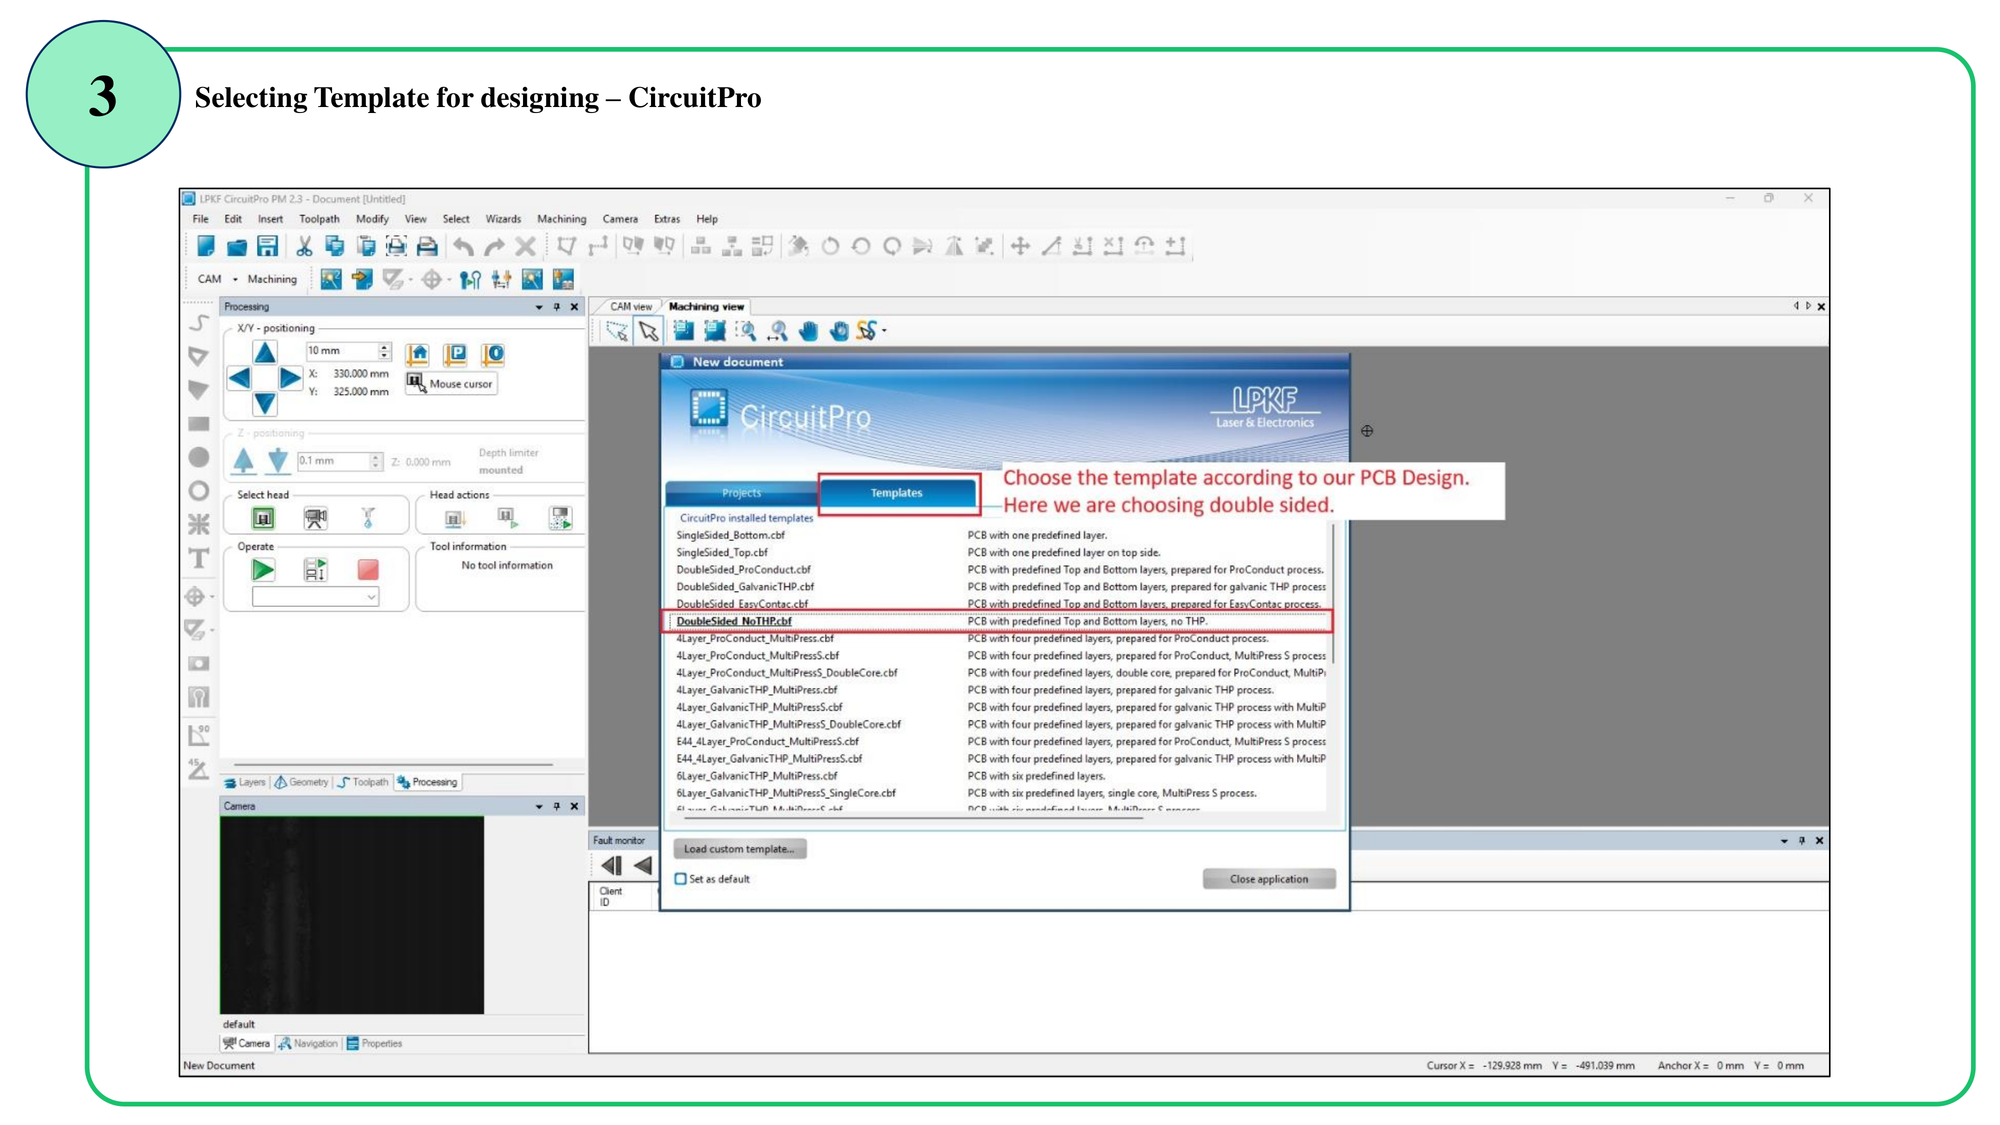Click the Mouse cursor button
The height and width of the screenshot is (1125, 2000).
450,383
